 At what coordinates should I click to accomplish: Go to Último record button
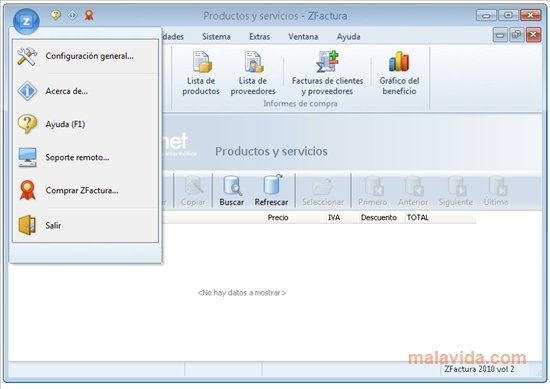click(x=496, y=190)
